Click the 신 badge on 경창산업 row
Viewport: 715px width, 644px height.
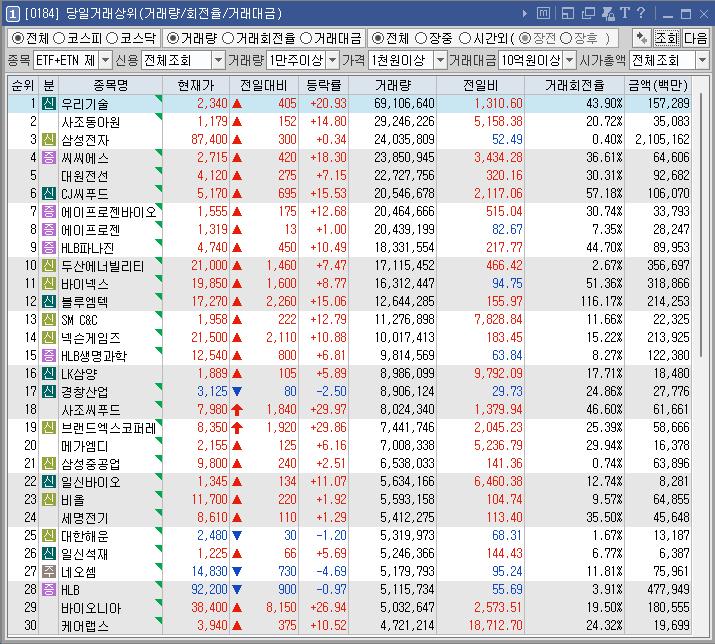(x=49, y=391)
